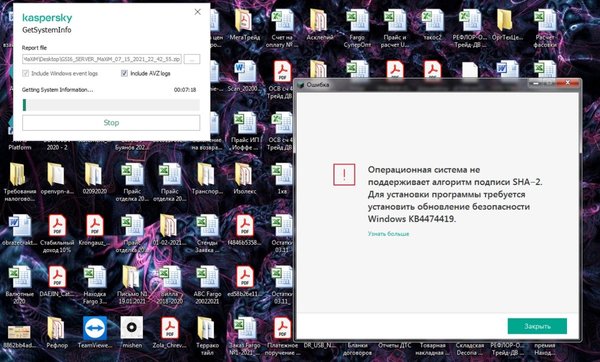Image resolution: width=600 pixels, height=362 pixels.
Task: Click the error text mentioning KB4474419
Action: coord(455,194)
